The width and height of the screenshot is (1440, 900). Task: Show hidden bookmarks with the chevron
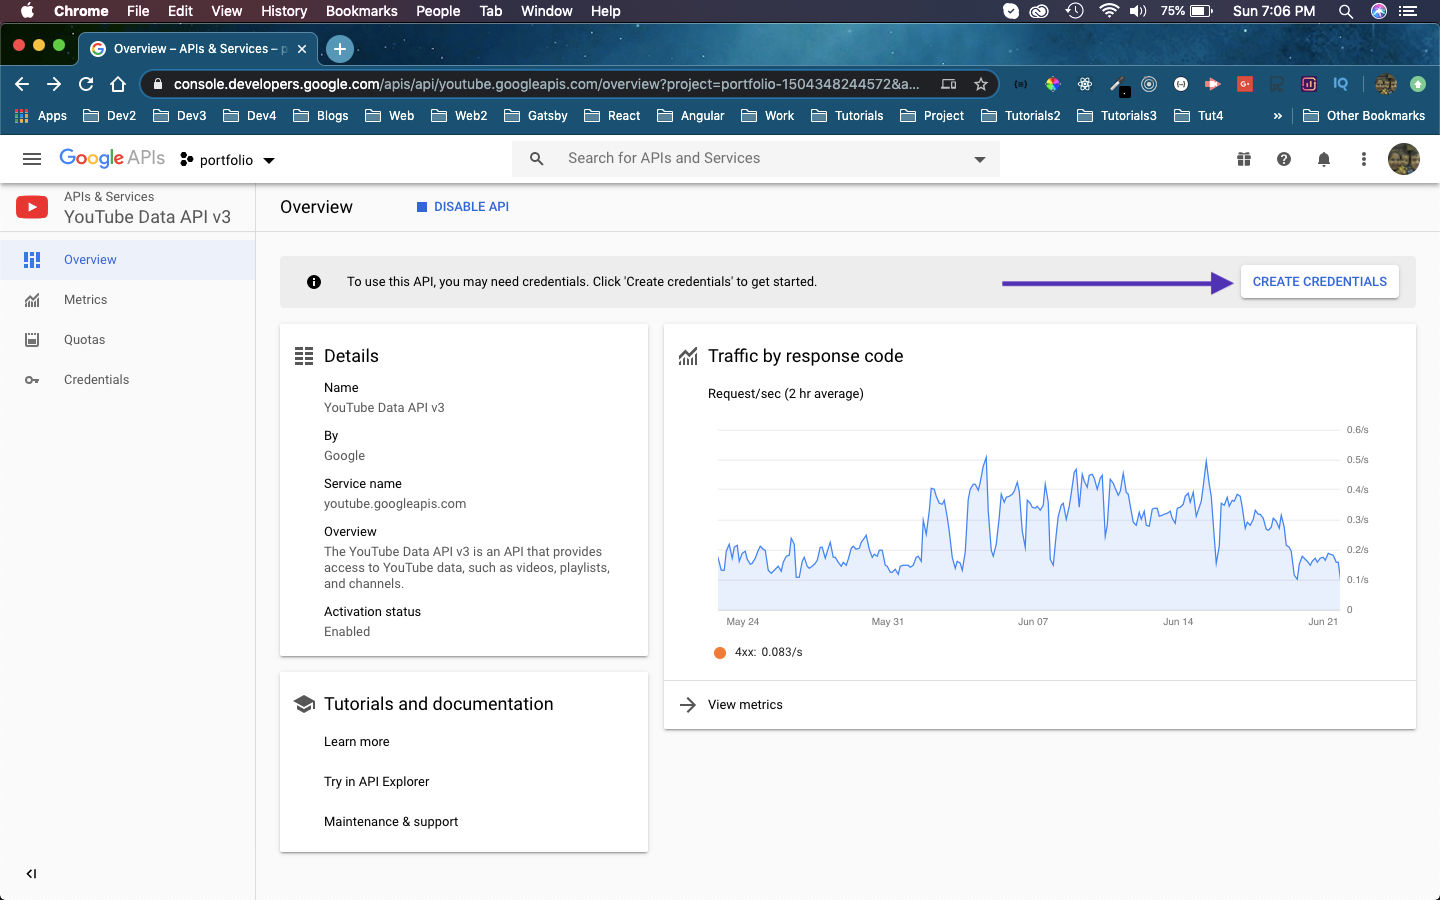point(1277,116)
